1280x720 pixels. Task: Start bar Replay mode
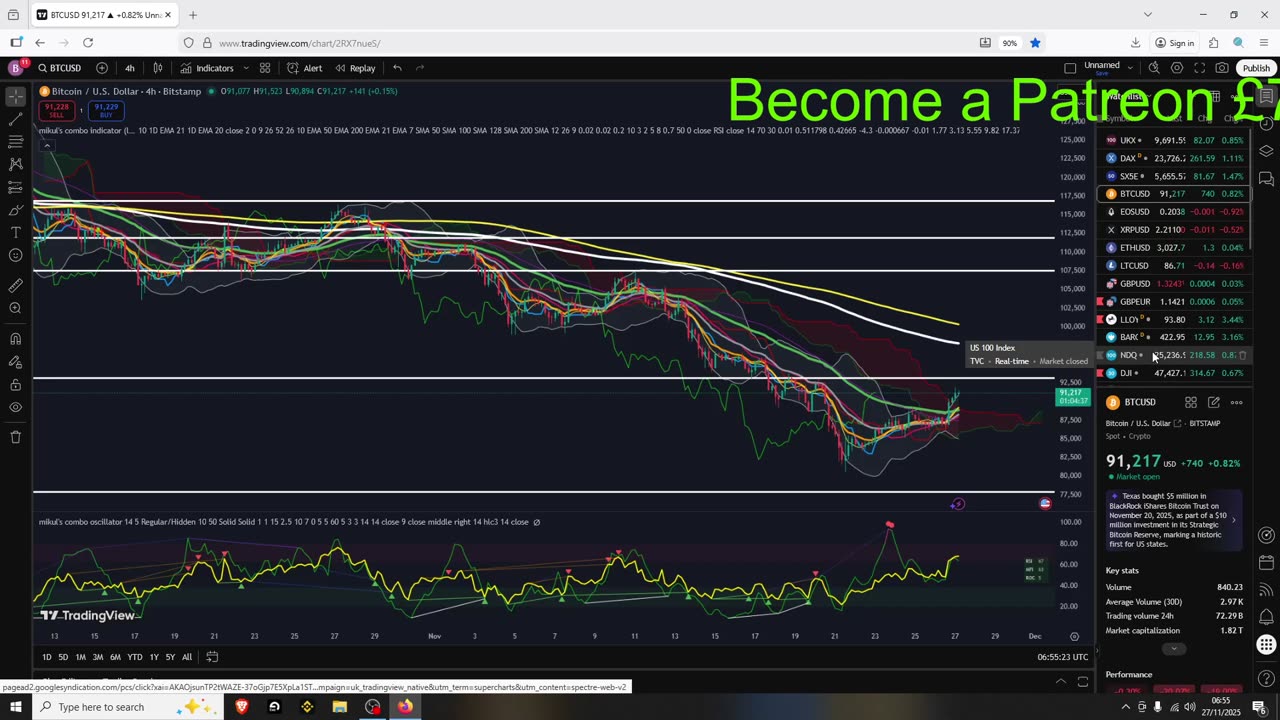(x=355, y=68)
